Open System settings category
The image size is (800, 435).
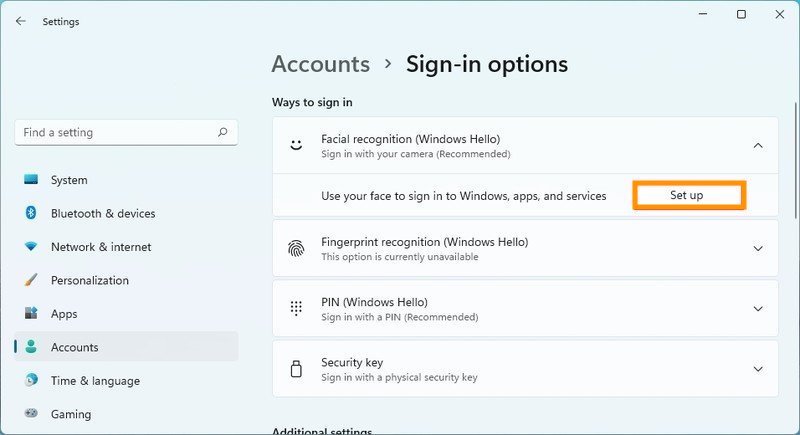(126, 180)
